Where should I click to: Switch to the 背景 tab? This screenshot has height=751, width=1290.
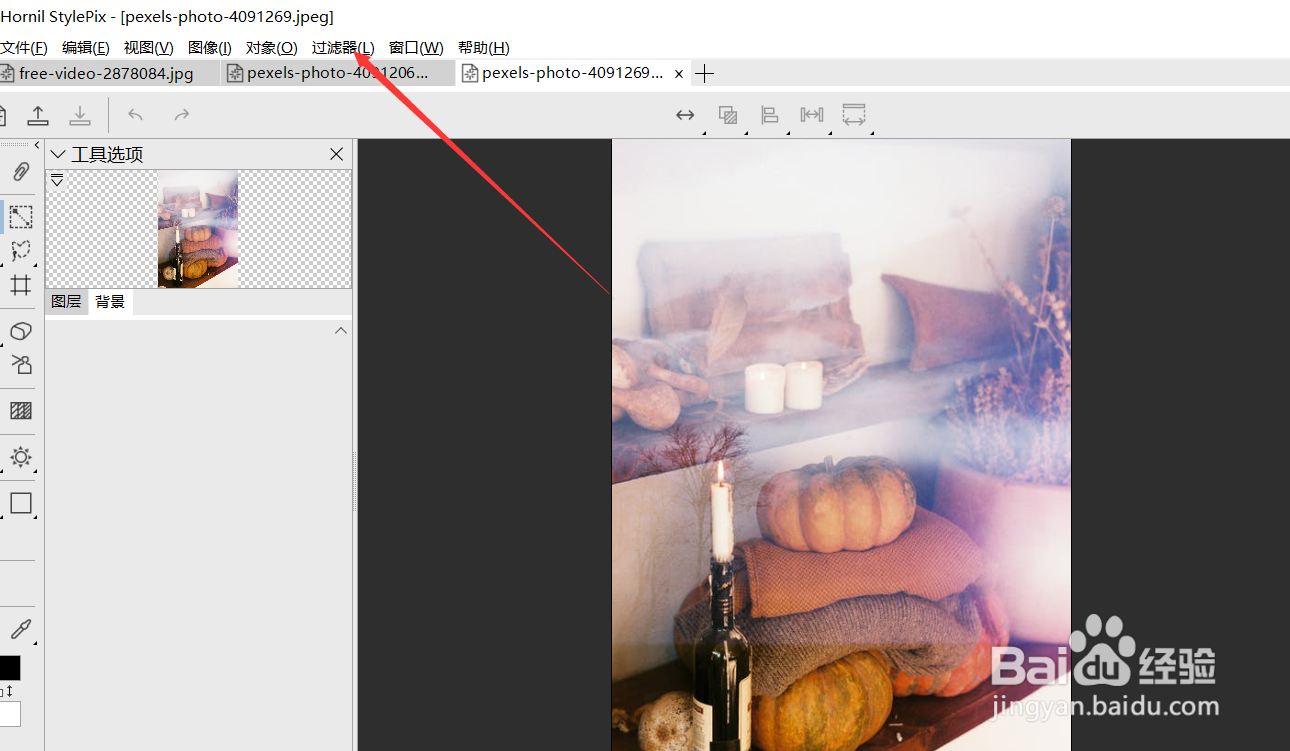point(110,301)
